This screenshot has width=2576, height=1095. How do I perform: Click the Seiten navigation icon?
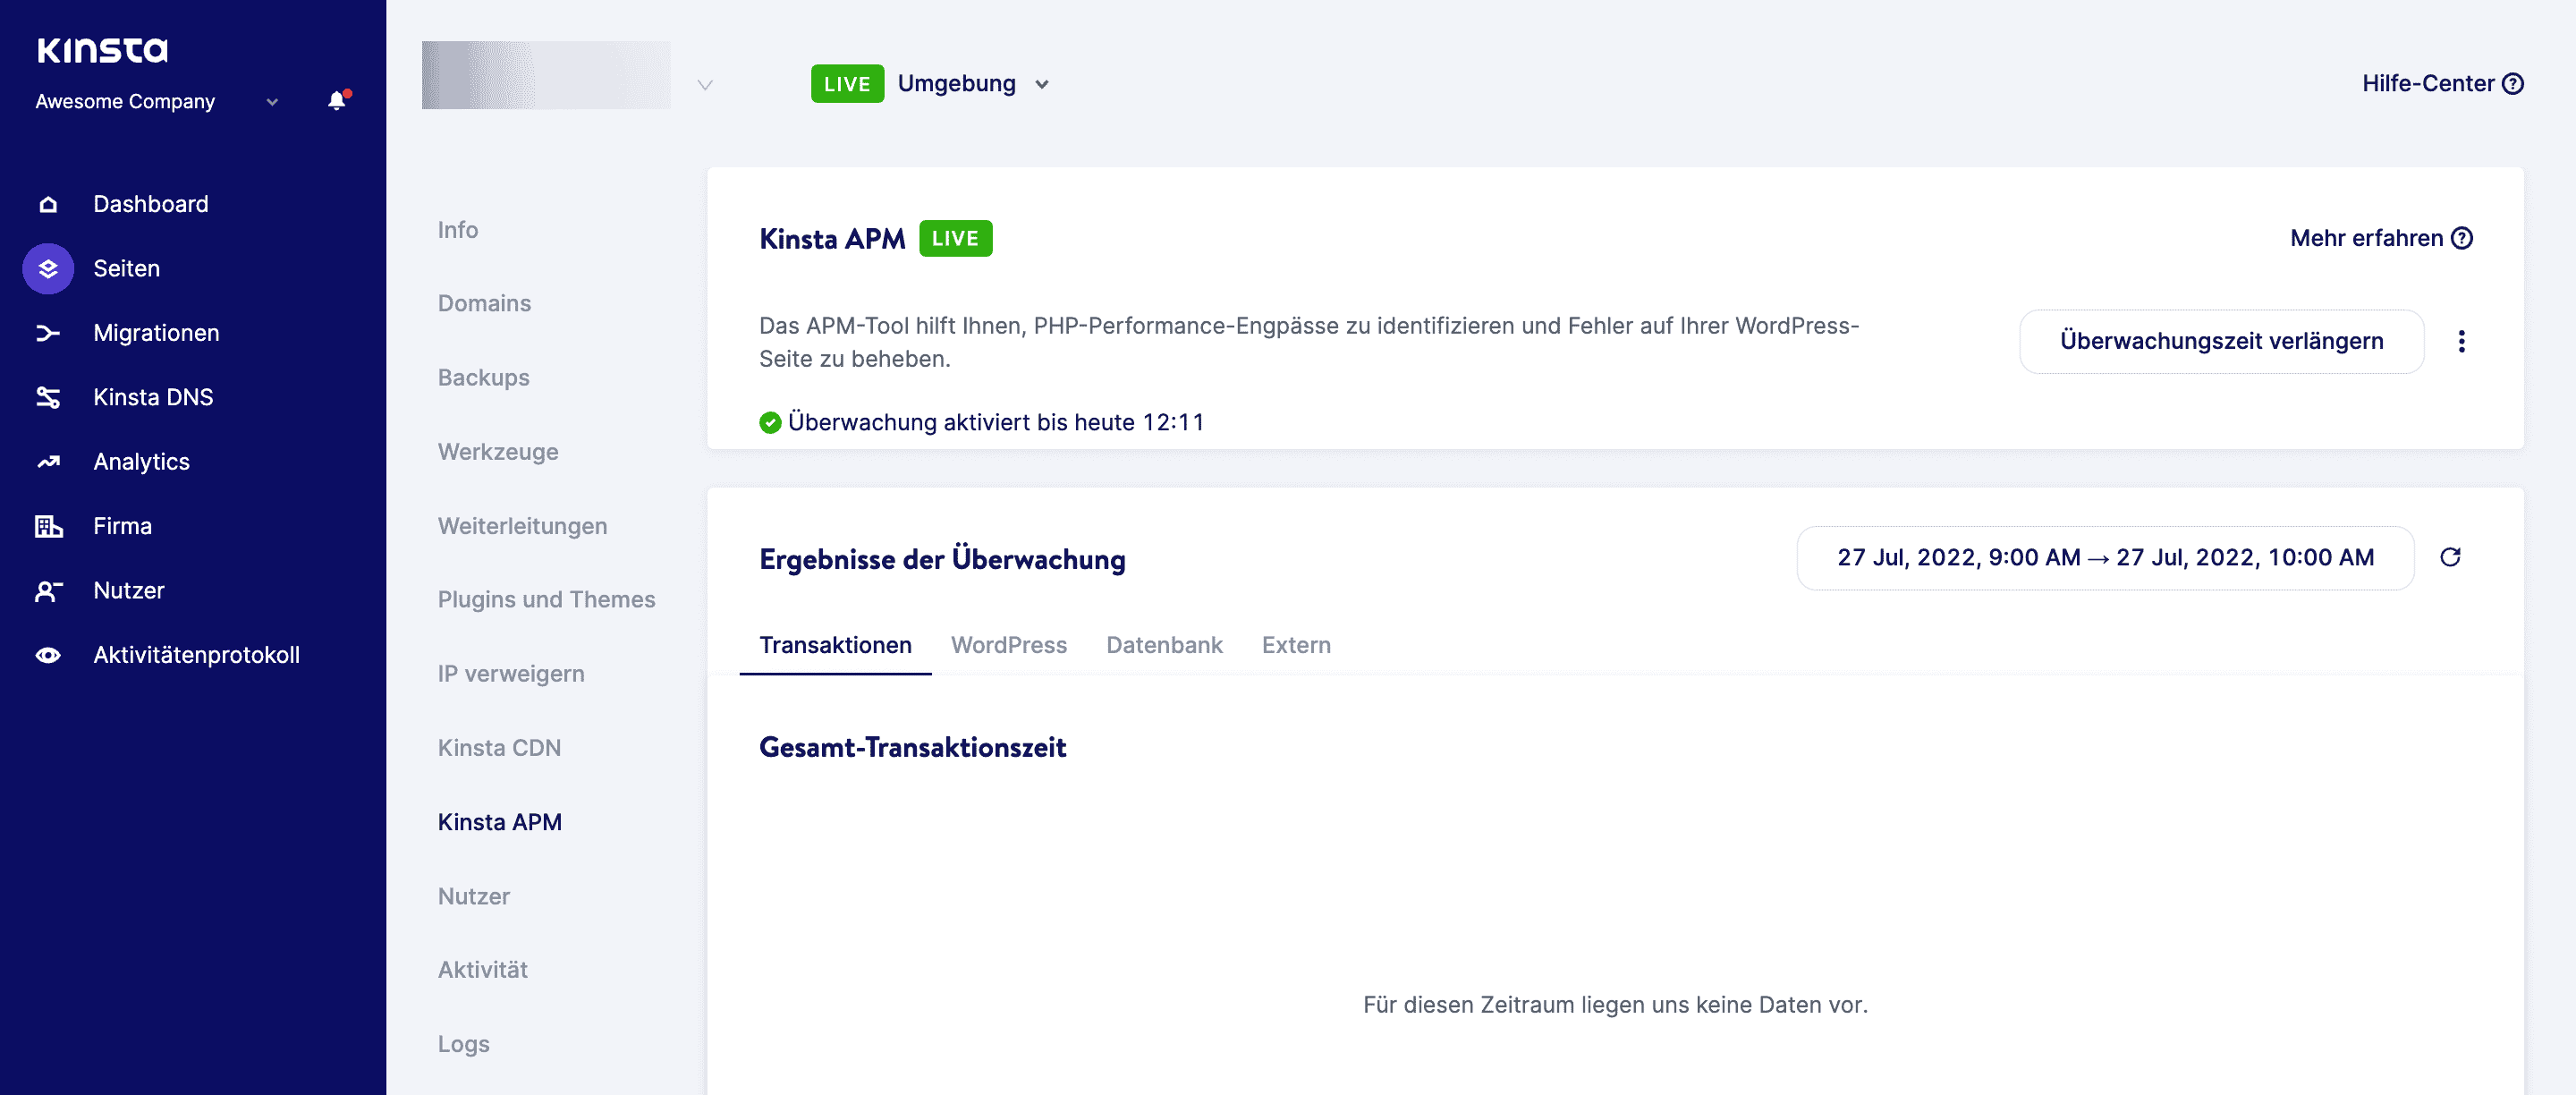[x=47, y=268]
